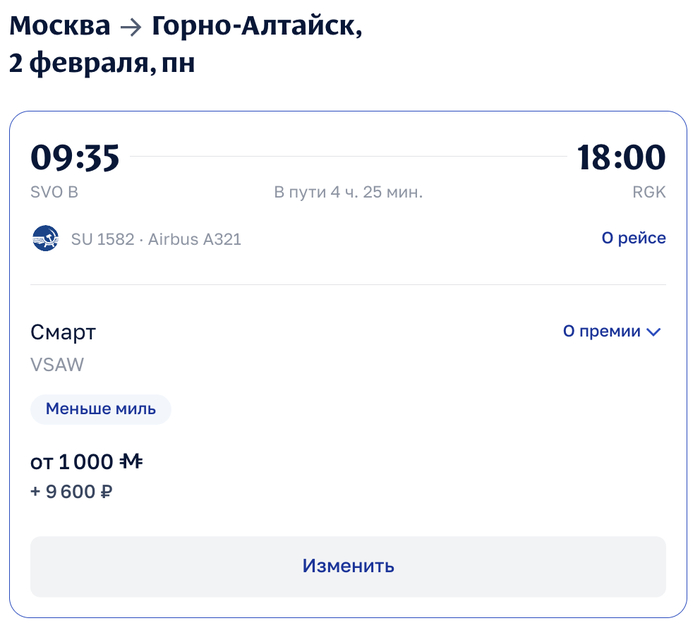Click the Смарт fare name
The image size is (700, 635).
coord(63,333)
